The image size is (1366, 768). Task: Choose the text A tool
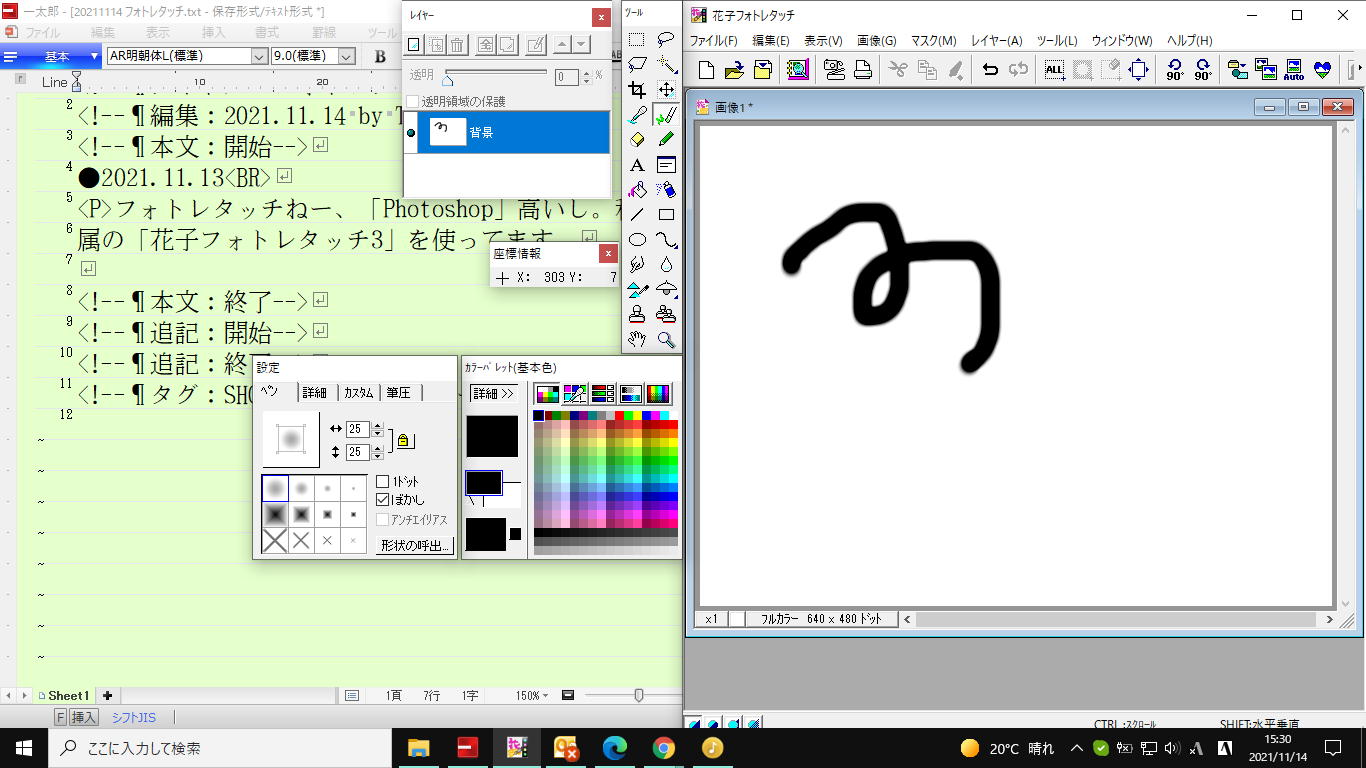(x=637, y=165)
